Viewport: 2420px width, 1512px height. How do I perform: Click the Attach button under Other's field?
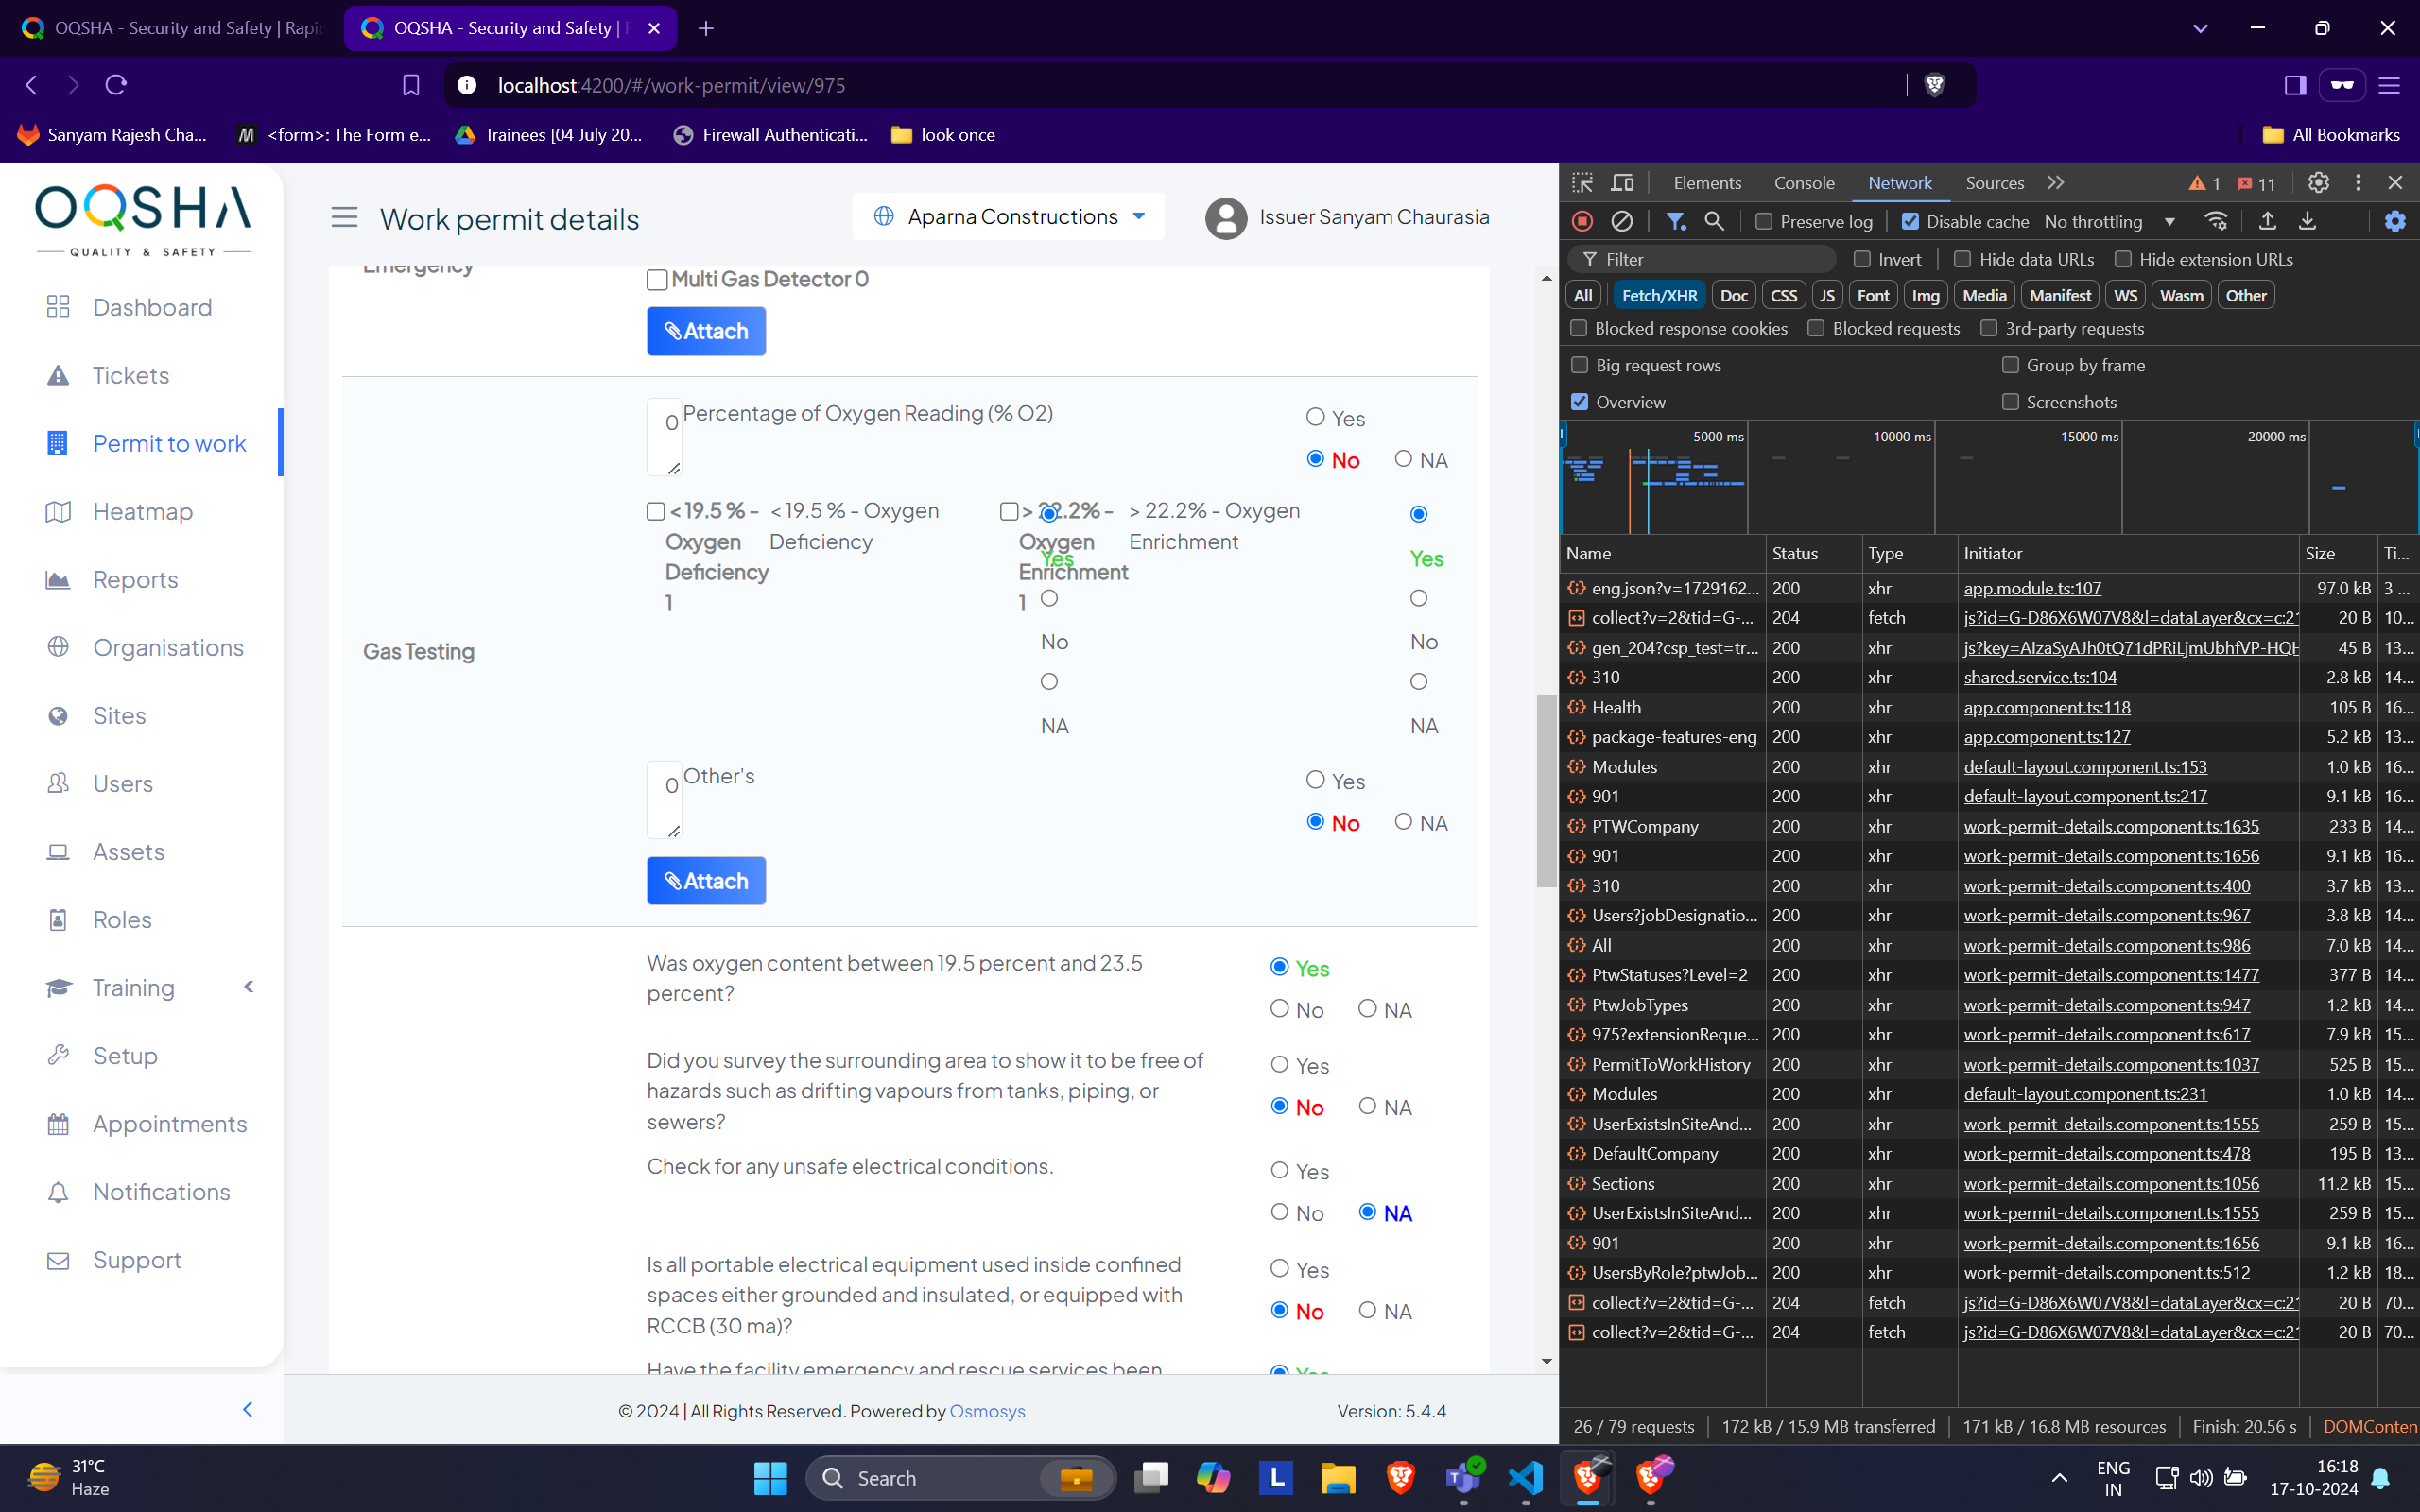(706, 881)
